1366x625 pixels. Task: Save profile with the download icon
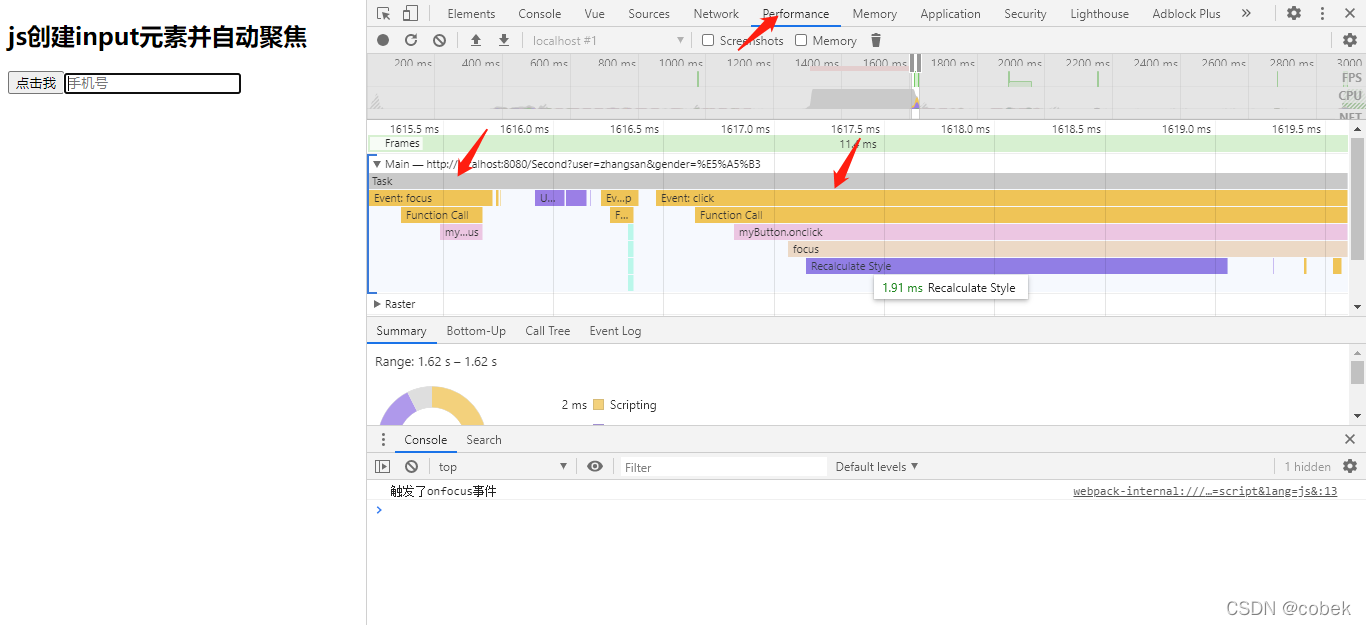tap(504, 40)
